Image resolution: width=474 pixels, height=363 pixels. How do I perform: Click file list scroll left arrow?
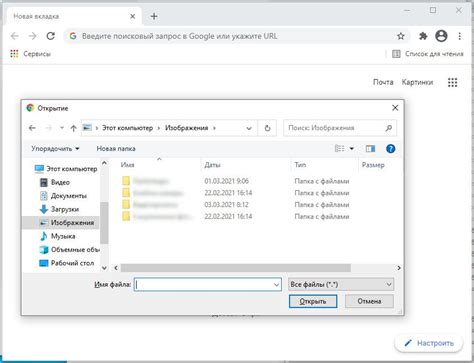pyautogui.click(x=116, y=268)
